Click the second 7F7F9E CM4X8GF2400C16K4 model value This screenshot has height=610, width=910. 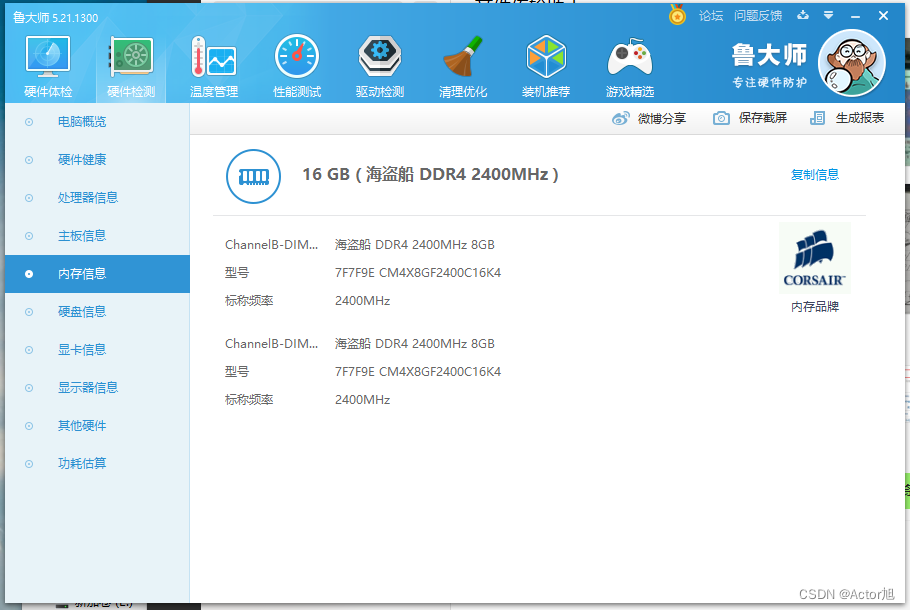(x=418, y=372)
